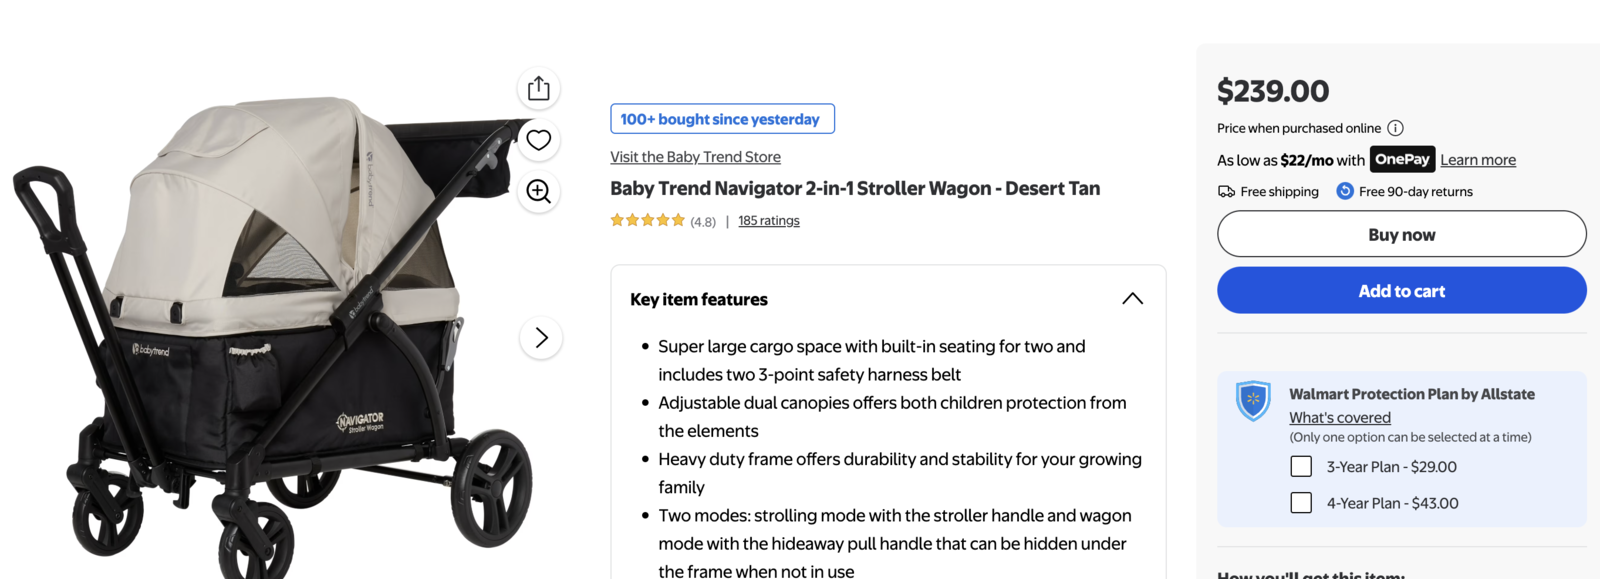The image size is (1600, 579).
Task: Click the Buy now button
Action: click(x=1401, y=234)
